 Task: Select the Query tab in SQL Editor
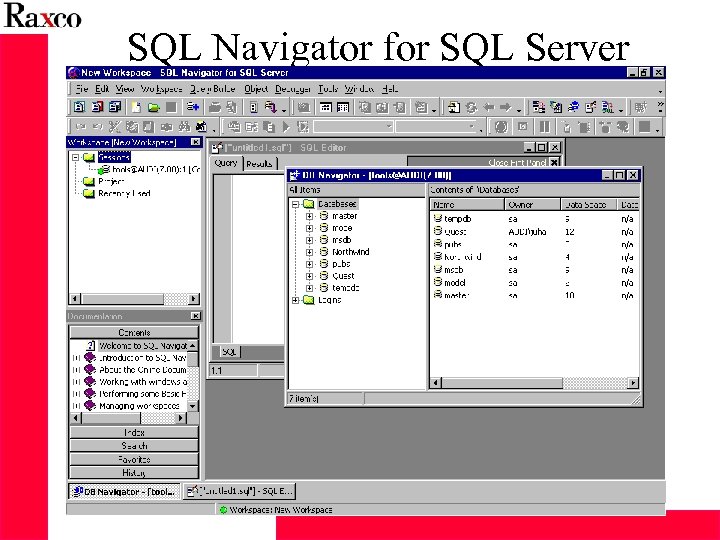[226, 163]
